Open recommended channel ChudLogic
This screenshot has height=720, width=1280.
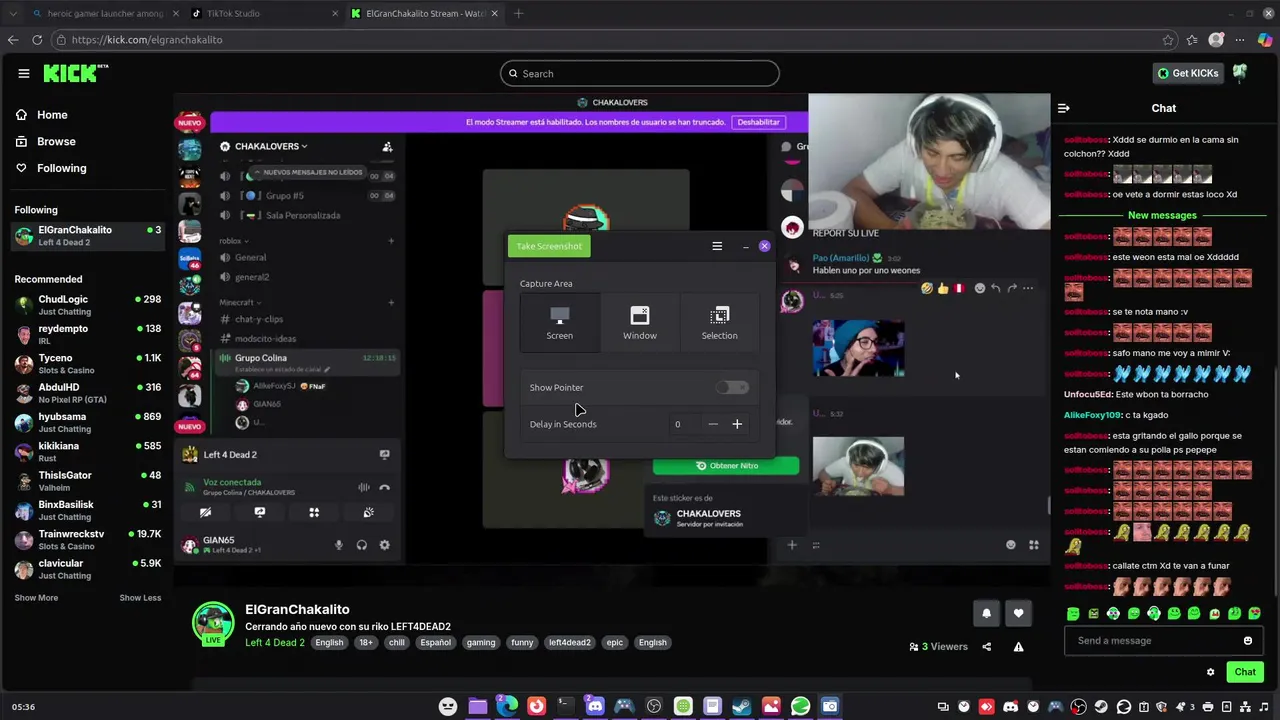tap(87, 305)
